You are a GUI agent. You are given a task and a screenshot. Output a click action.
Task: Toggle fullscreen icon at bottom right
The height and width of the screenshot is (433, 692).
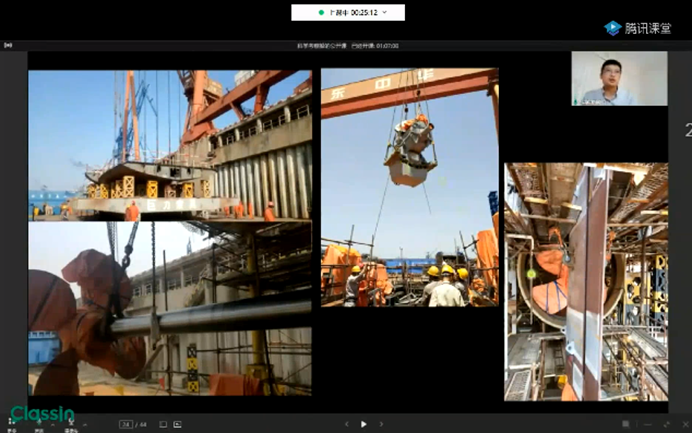[667, 424]
